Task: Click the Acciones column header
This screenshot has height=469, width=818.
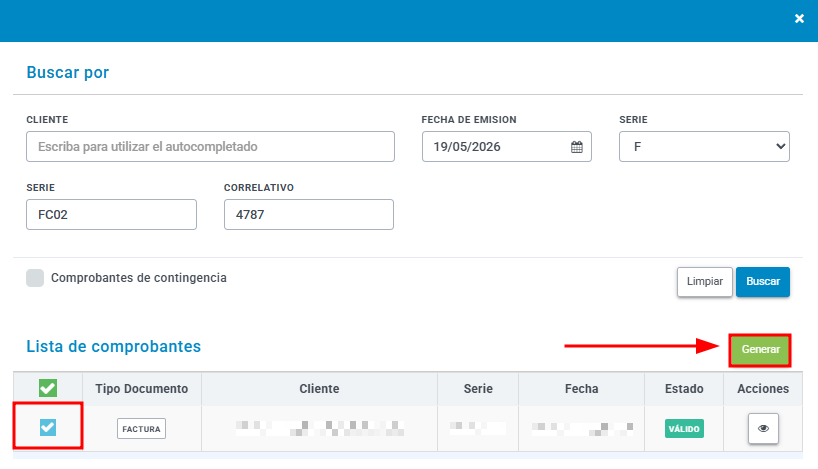Action: [x=763, y=389]
